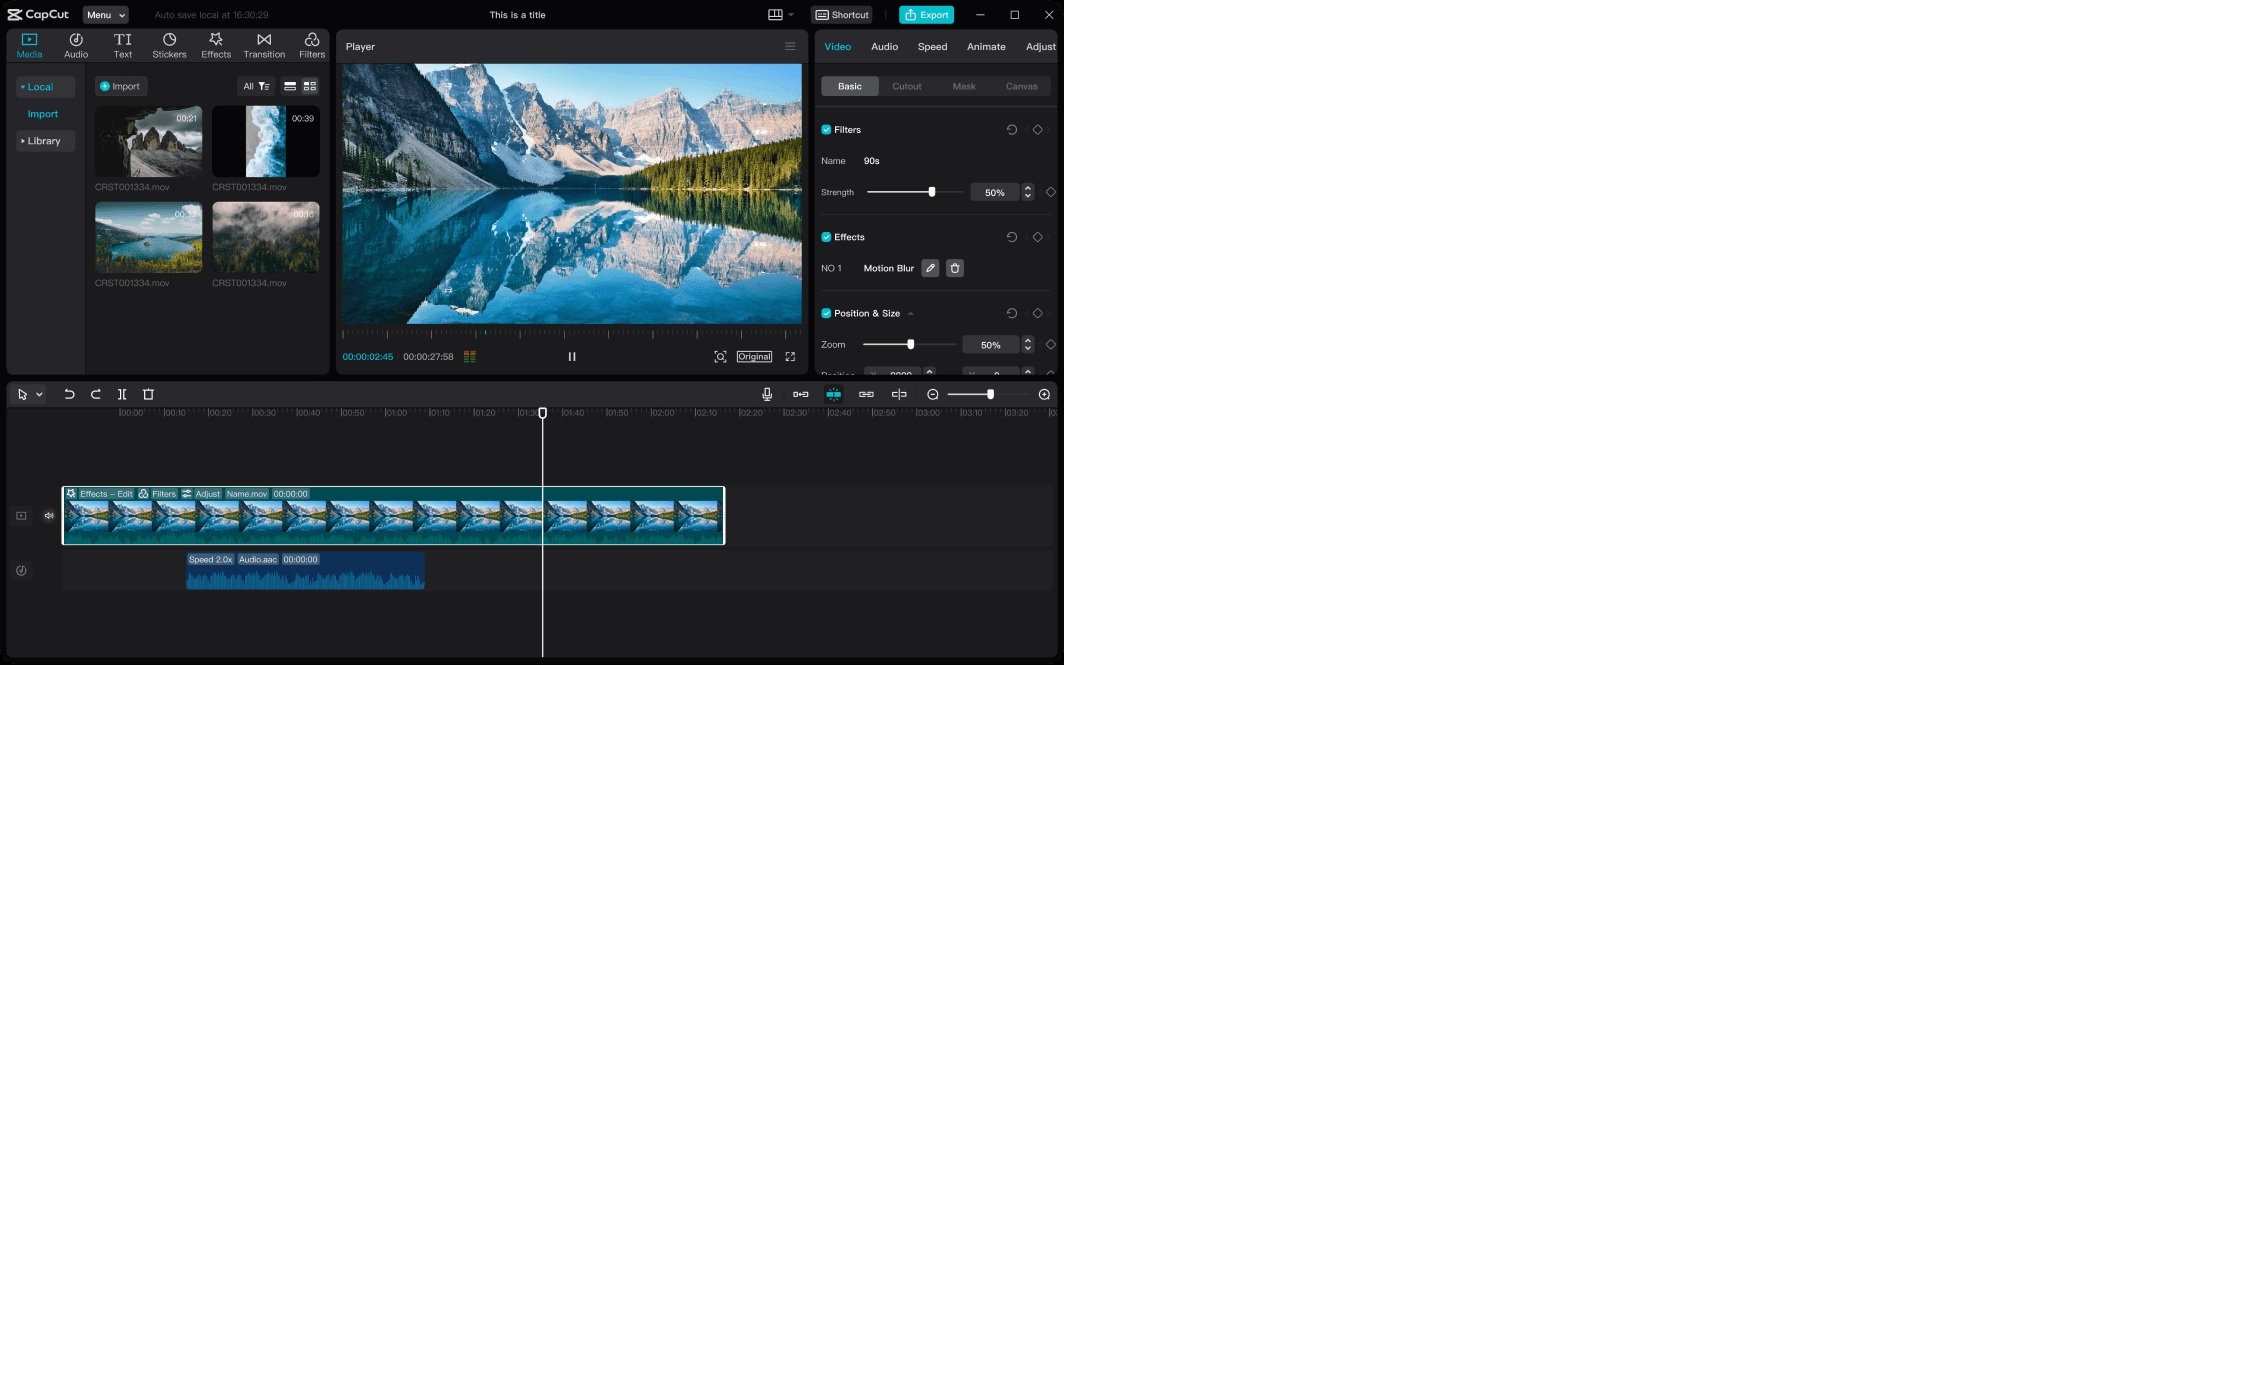Screen dimensions: 2256x1374
Task: Expand the selection tool mode dropdown
Action: [x=40, y=395]
